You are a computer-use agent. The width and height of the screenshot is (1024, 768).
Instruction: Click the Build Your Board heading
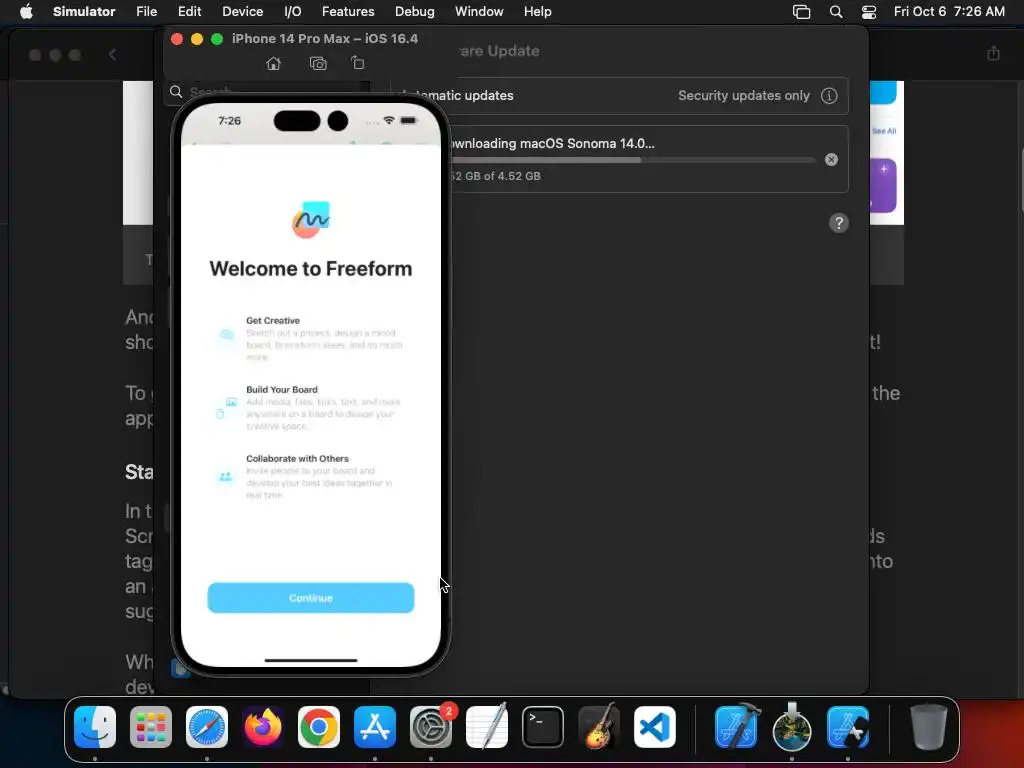(282, 390)
